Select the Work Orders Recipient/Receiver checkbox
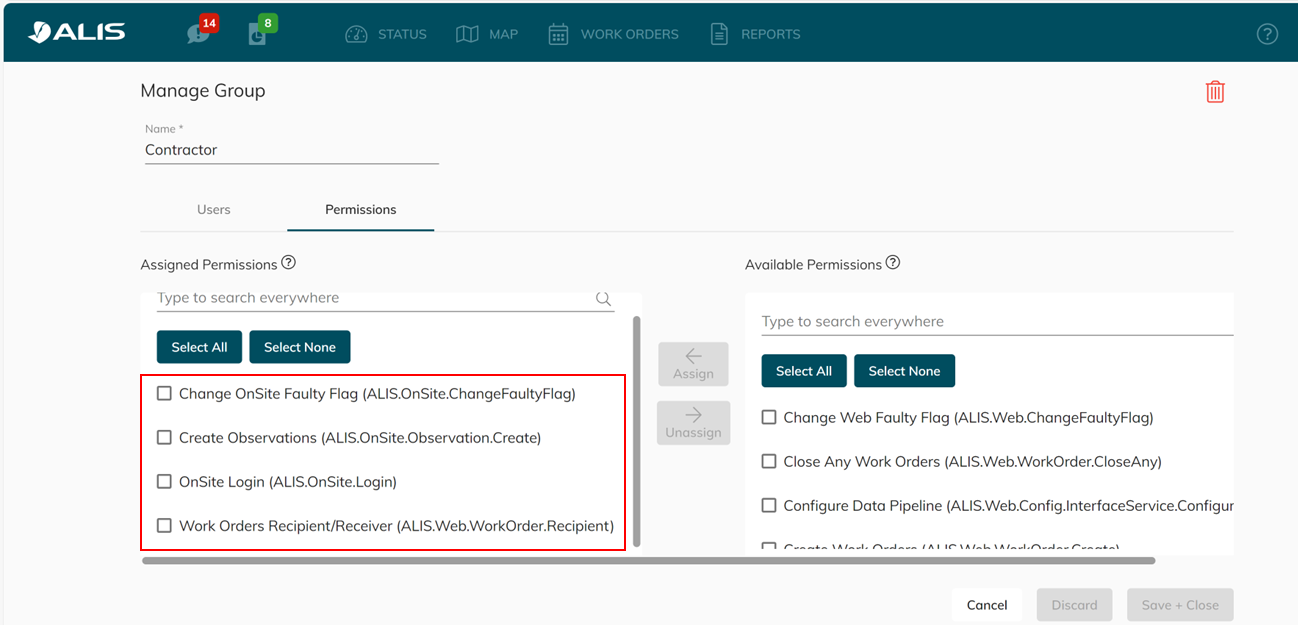 tap(165, 526)
